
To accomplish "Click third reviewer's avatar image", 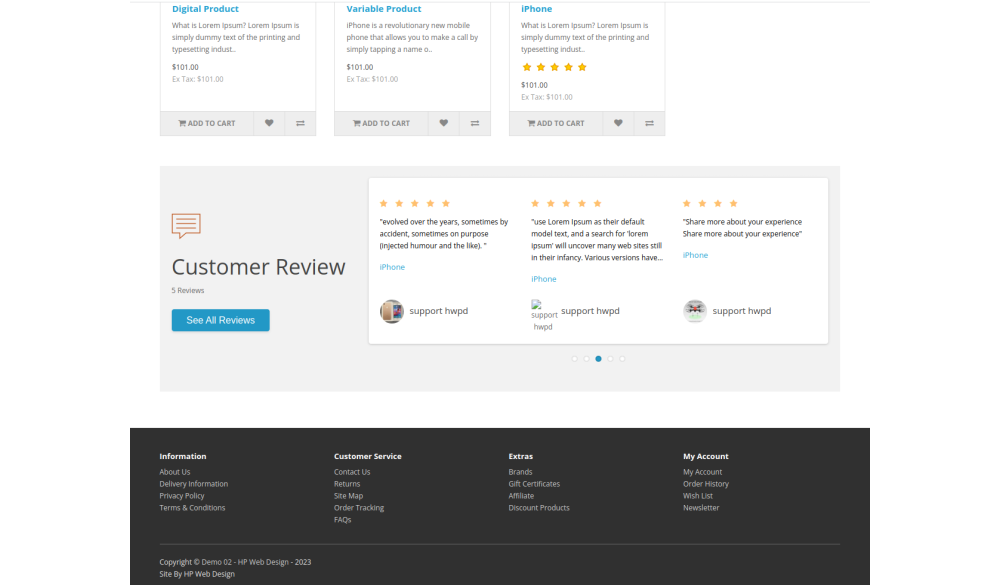I will click(695, 311).
